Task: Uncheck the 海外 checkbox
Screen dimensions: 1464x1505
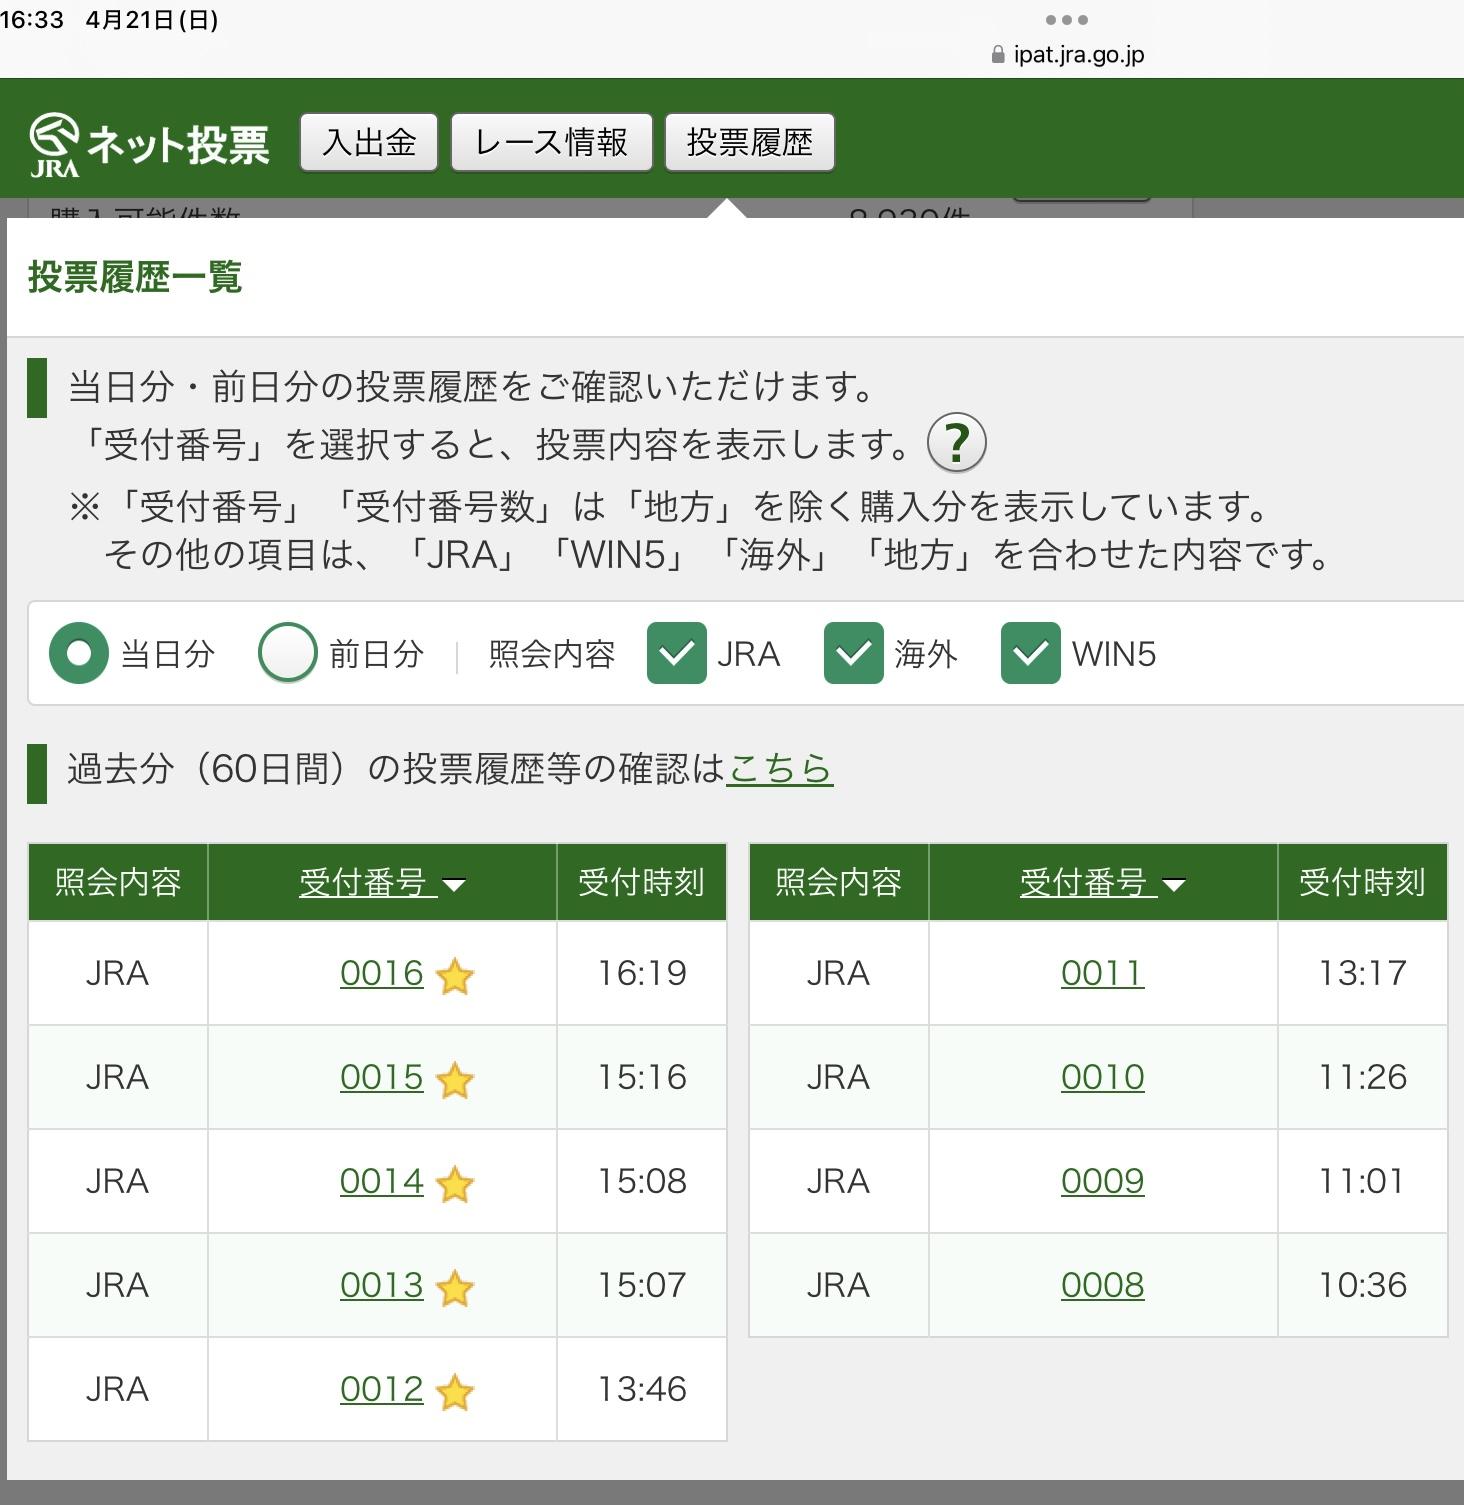Action: [x=853, y=653]
